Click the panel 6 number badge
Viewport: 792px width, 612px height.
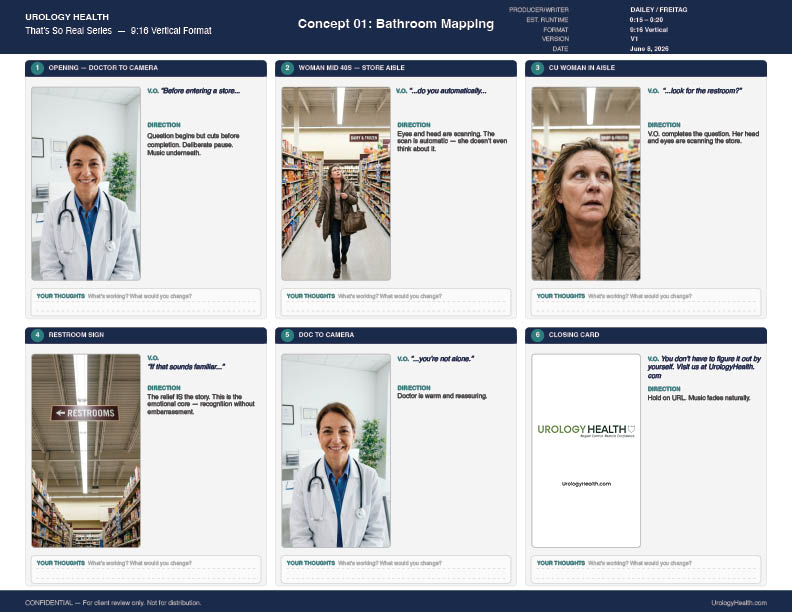537,335
